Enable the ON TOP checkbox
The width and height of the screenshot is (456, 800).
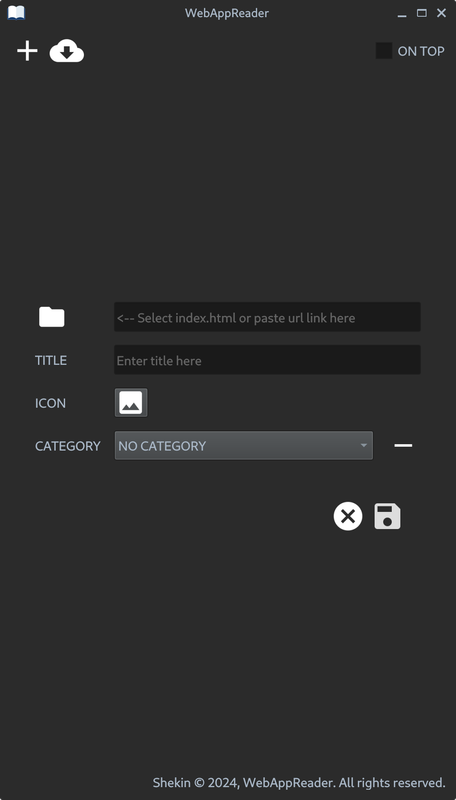pos(384,51)
